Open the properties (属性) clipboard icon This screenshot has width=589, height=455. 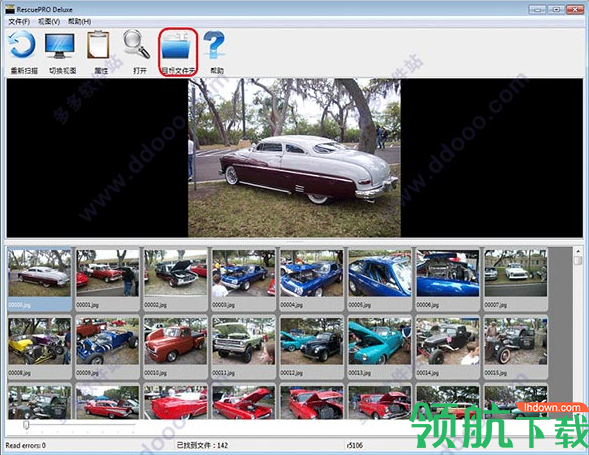tap(98, 45)
